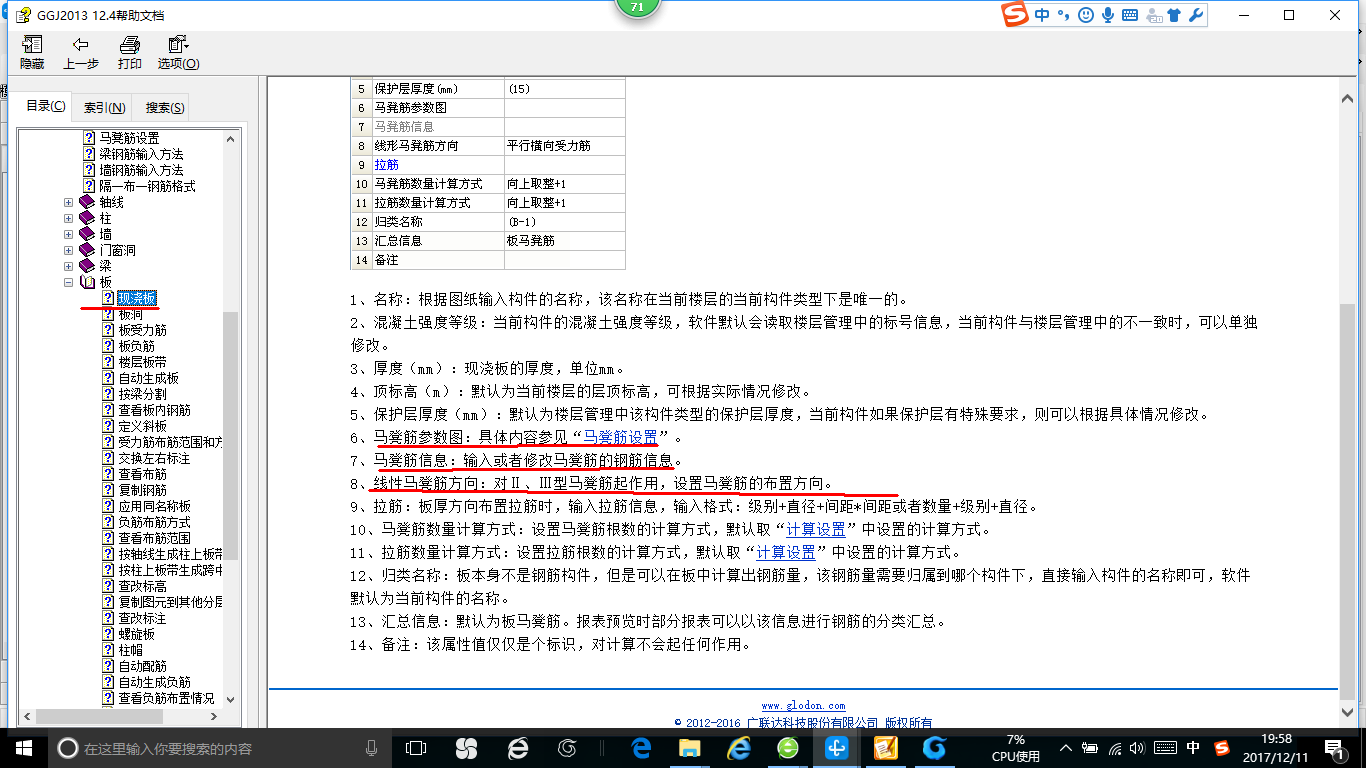Open the www.glodon.com link
This screenshot has height=768, width=1366.
tap(803, 705)
